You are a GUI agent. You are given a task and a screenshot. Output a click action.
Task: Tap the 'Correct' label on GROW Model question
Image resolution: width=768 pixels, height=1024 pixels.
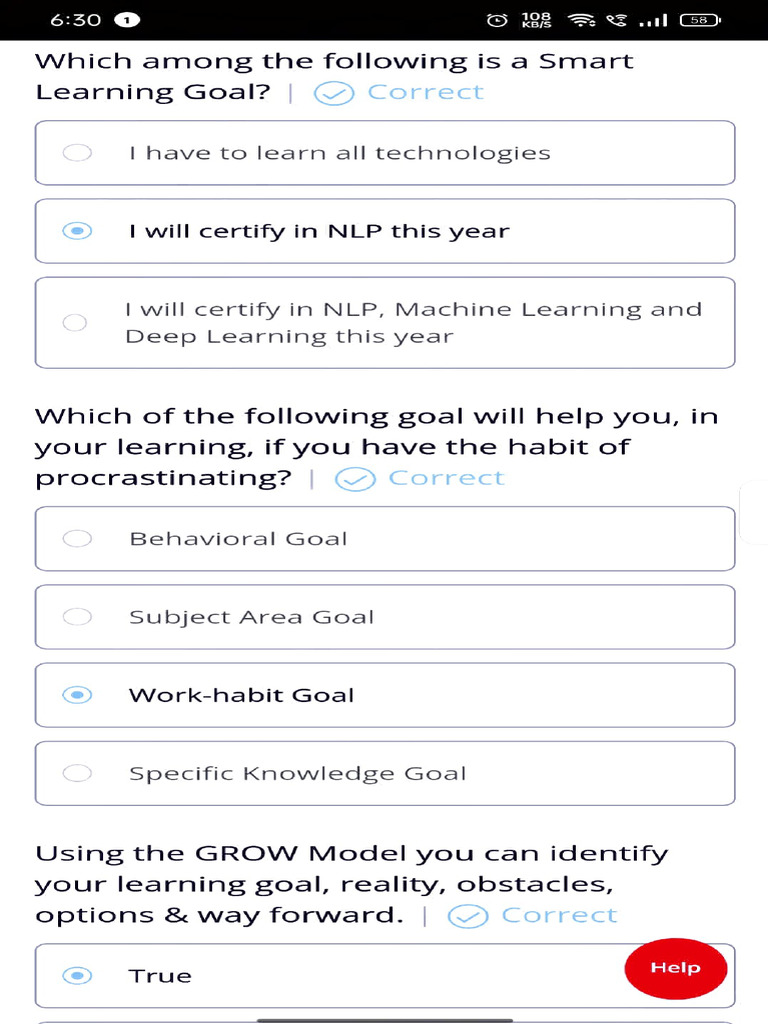pos(559,915)
